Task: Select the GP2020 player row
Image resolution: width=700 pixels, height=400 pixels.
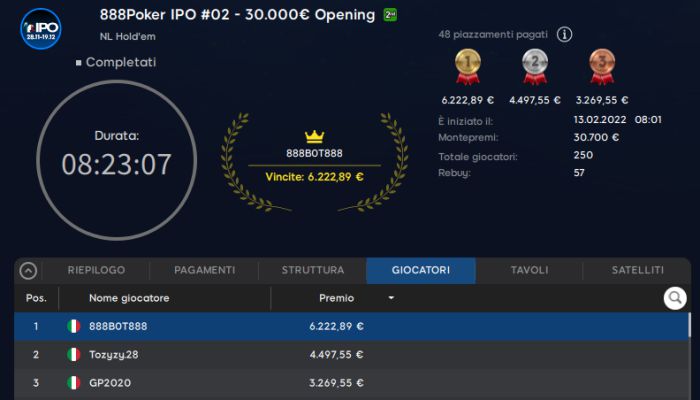Action: coord(352,383)
